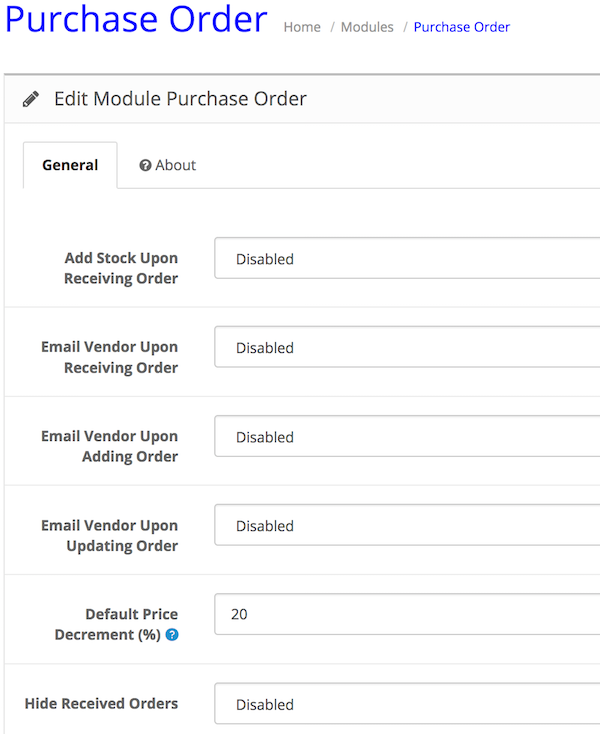Click the Email Vendor Upon Receiving Order label
Image resolution: width=600 pixels, height=734 pixels.
pyautogui.click(x=110, y=357)
